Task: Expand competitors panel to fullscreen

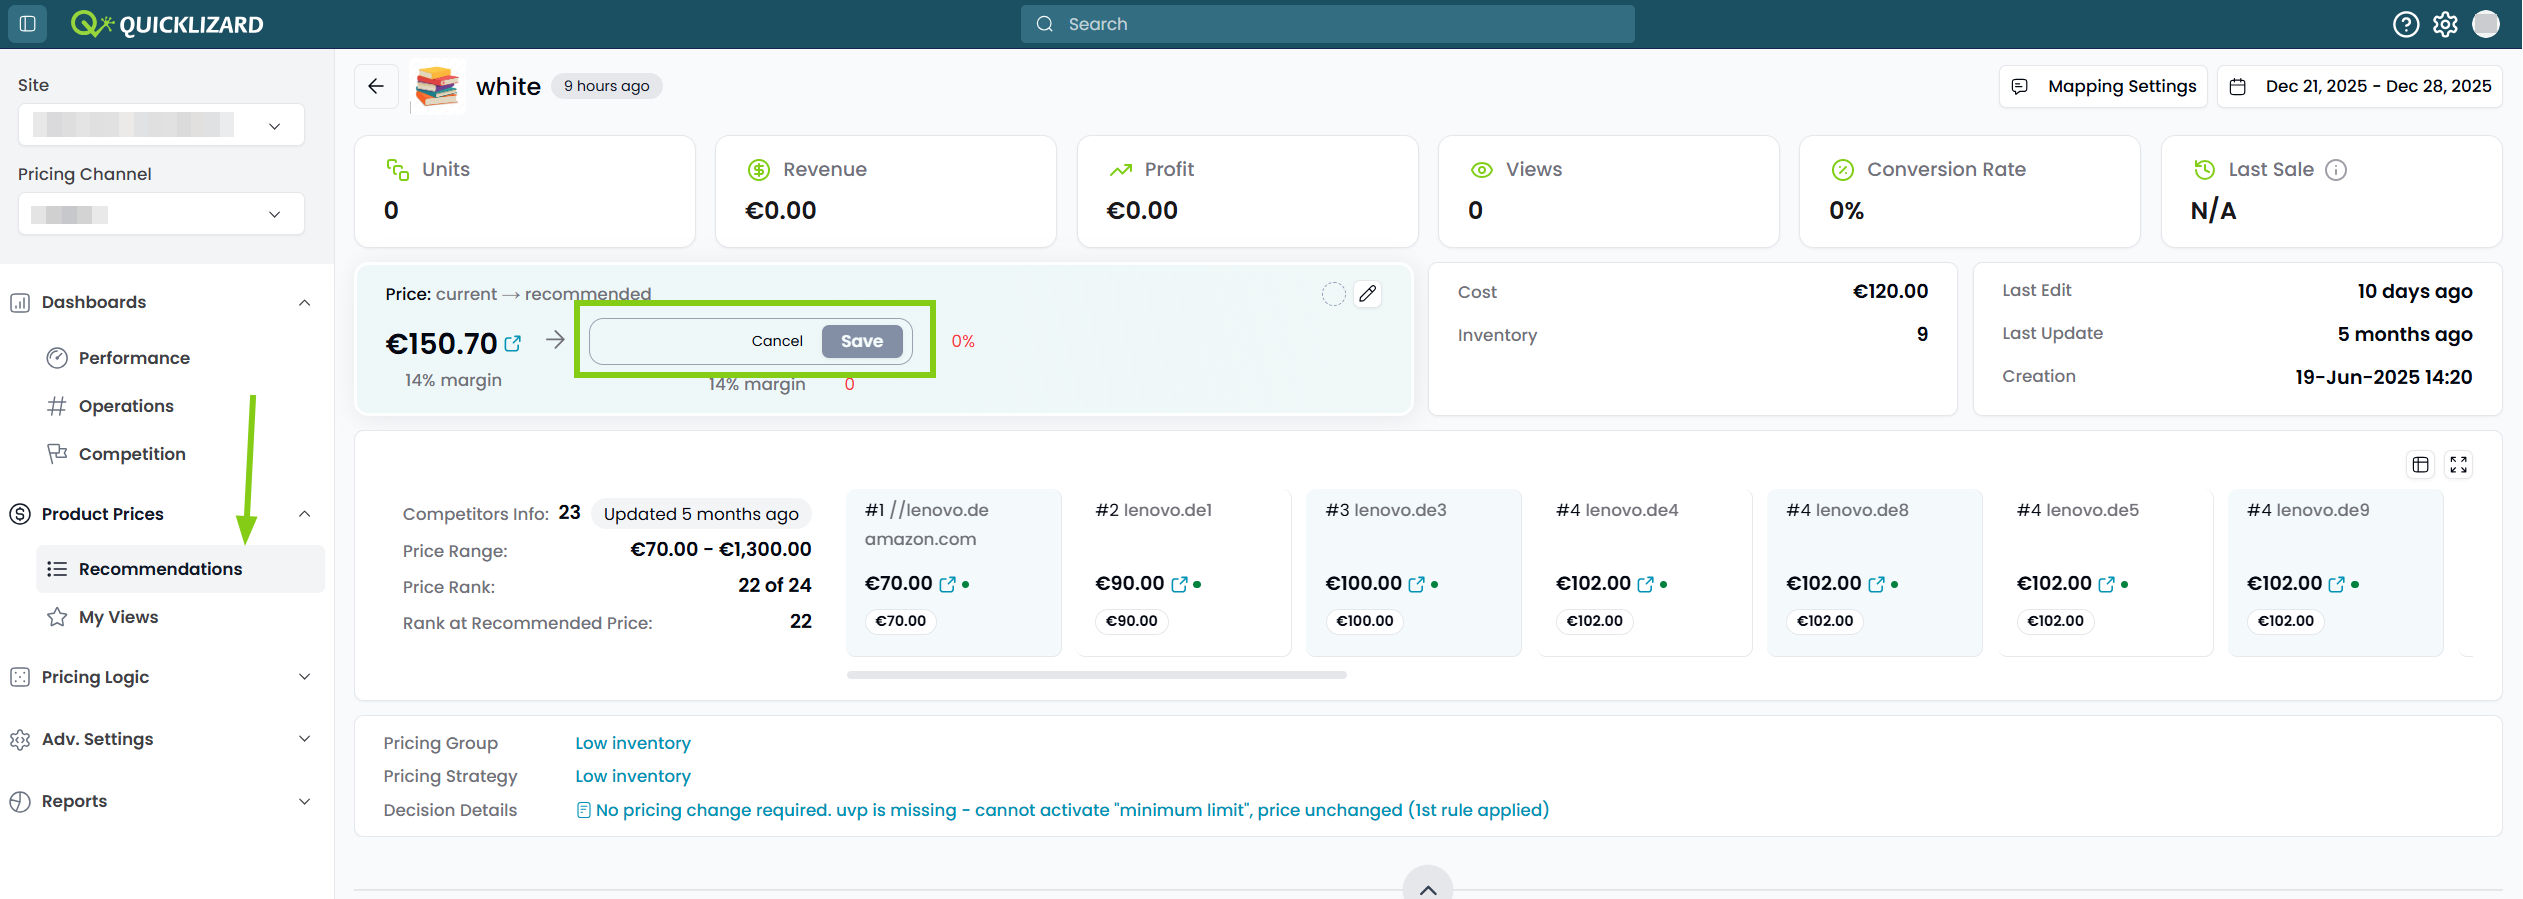Action: pos(2458,464)
